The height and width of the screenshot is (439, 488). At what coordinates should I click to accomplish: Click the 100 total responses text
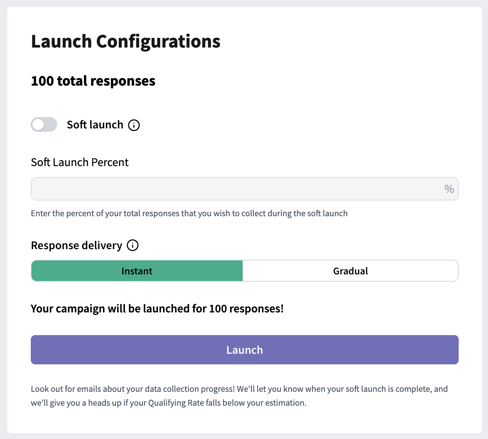pos(93,81)
